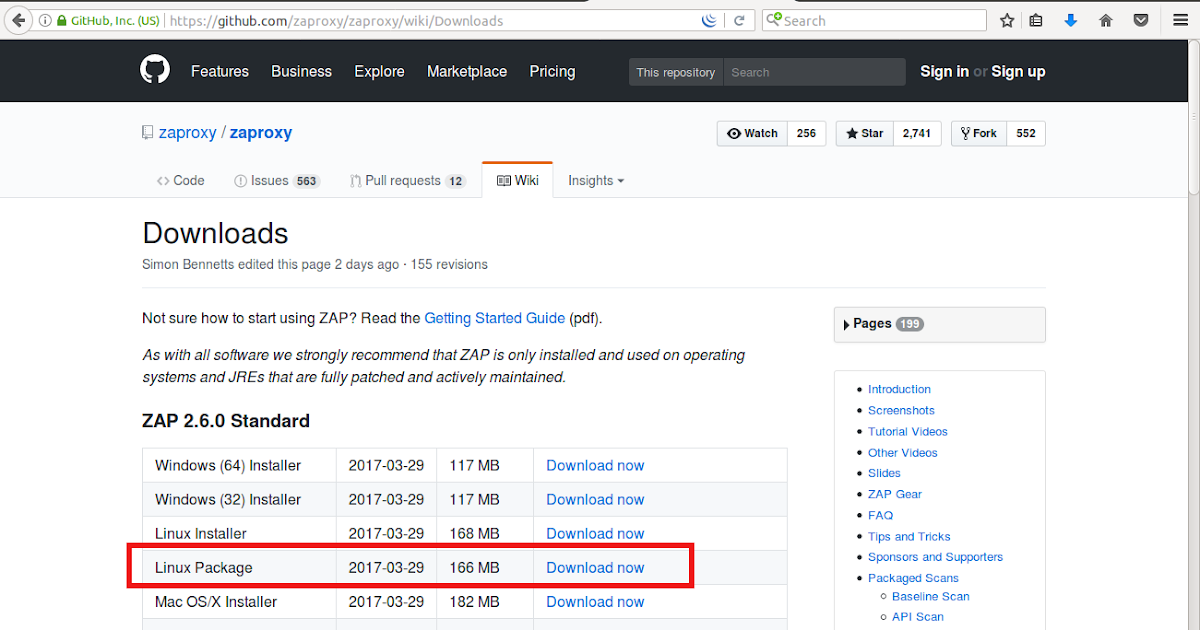
Task: Click the Pages box icon in sidebar
Action: (x=847, y=324)
